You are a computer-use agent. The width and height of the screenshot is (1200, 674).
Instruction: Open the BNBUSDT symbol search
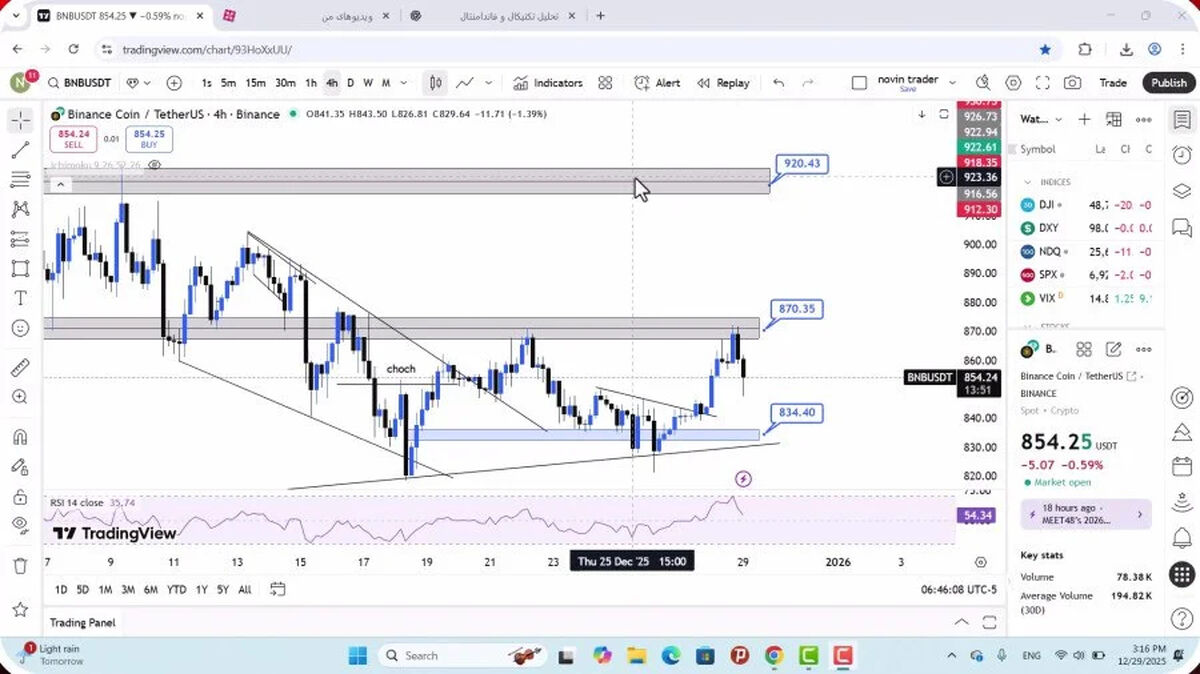81,83
